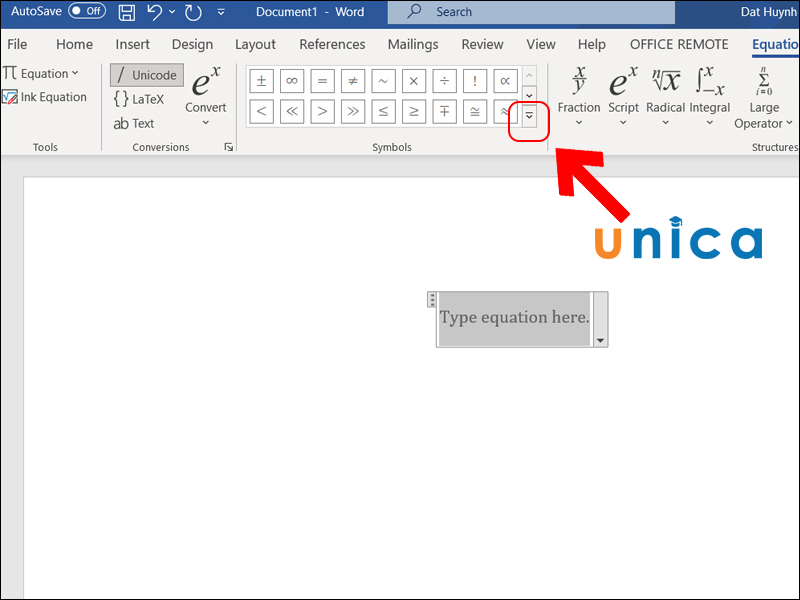Expand the Symbols gallery More arrow
The image size is (800, 600).
[x=529, y=116]
